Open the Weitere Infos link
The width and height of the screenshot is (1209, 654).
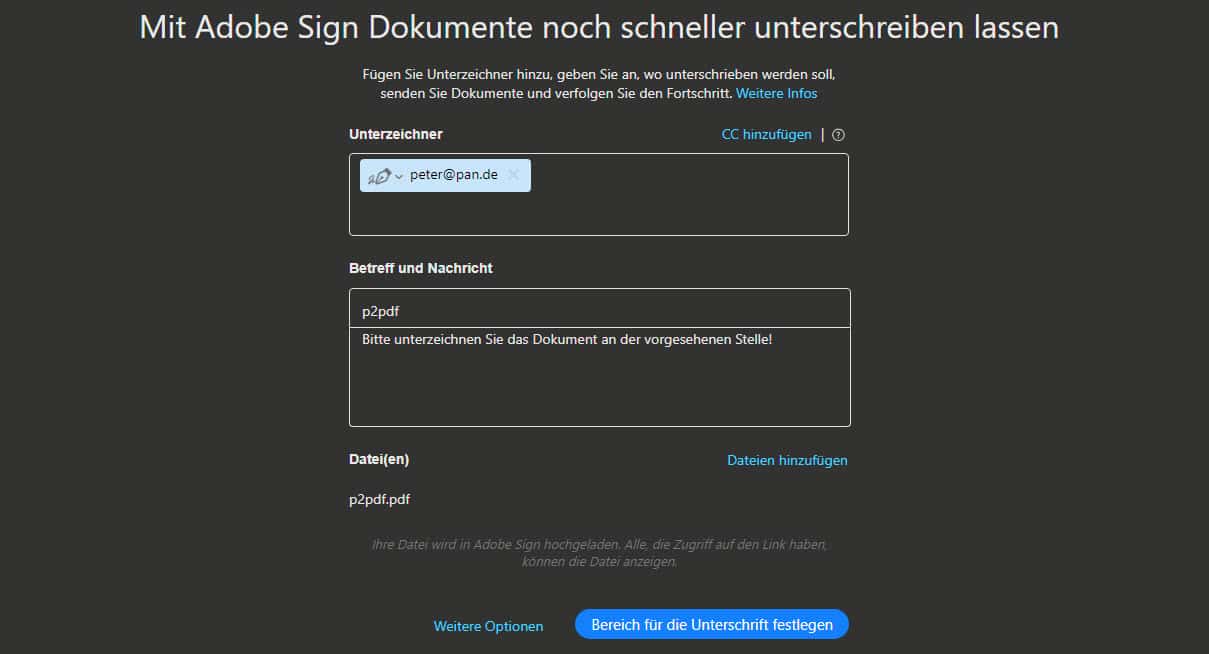[x=777, y=93]
